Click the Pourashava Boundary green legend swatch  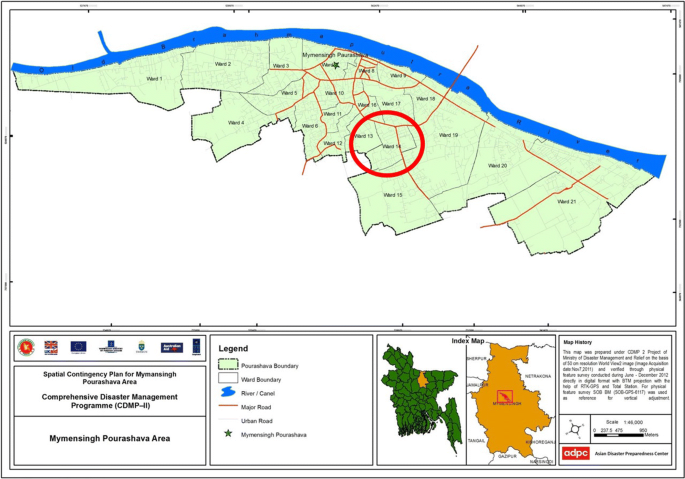point(229,366)
